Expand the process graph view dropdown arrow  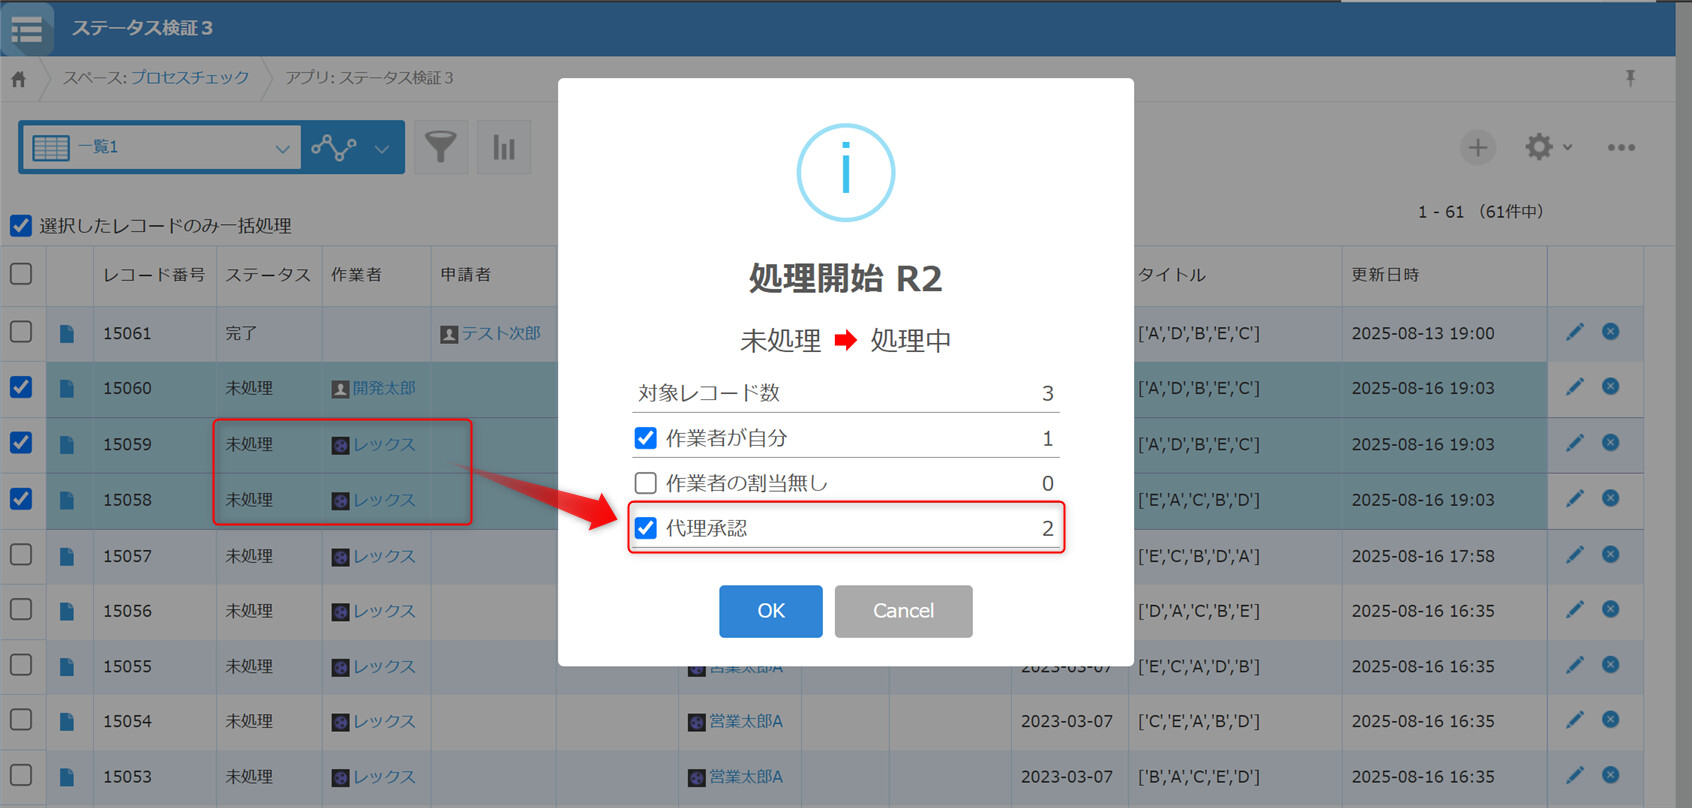pos(382,149)
